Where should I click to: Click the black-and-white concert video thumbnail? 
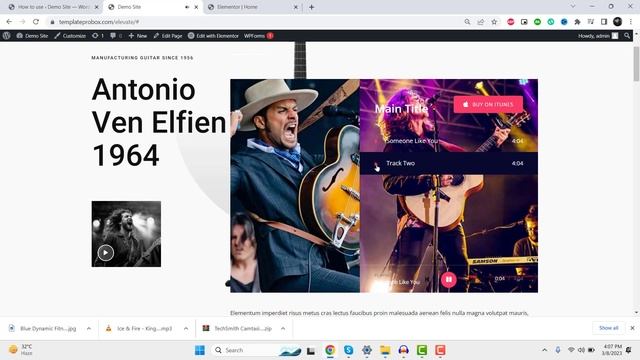coord(126,234)
